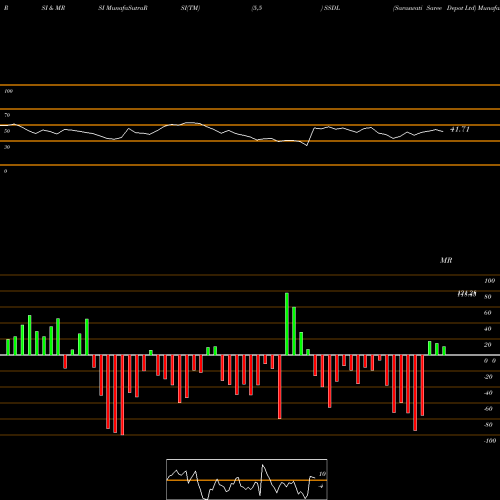Click the MR axis label -100
This screenshot has width=500, height=500.
pyautogui.click(x=490, y=441)
